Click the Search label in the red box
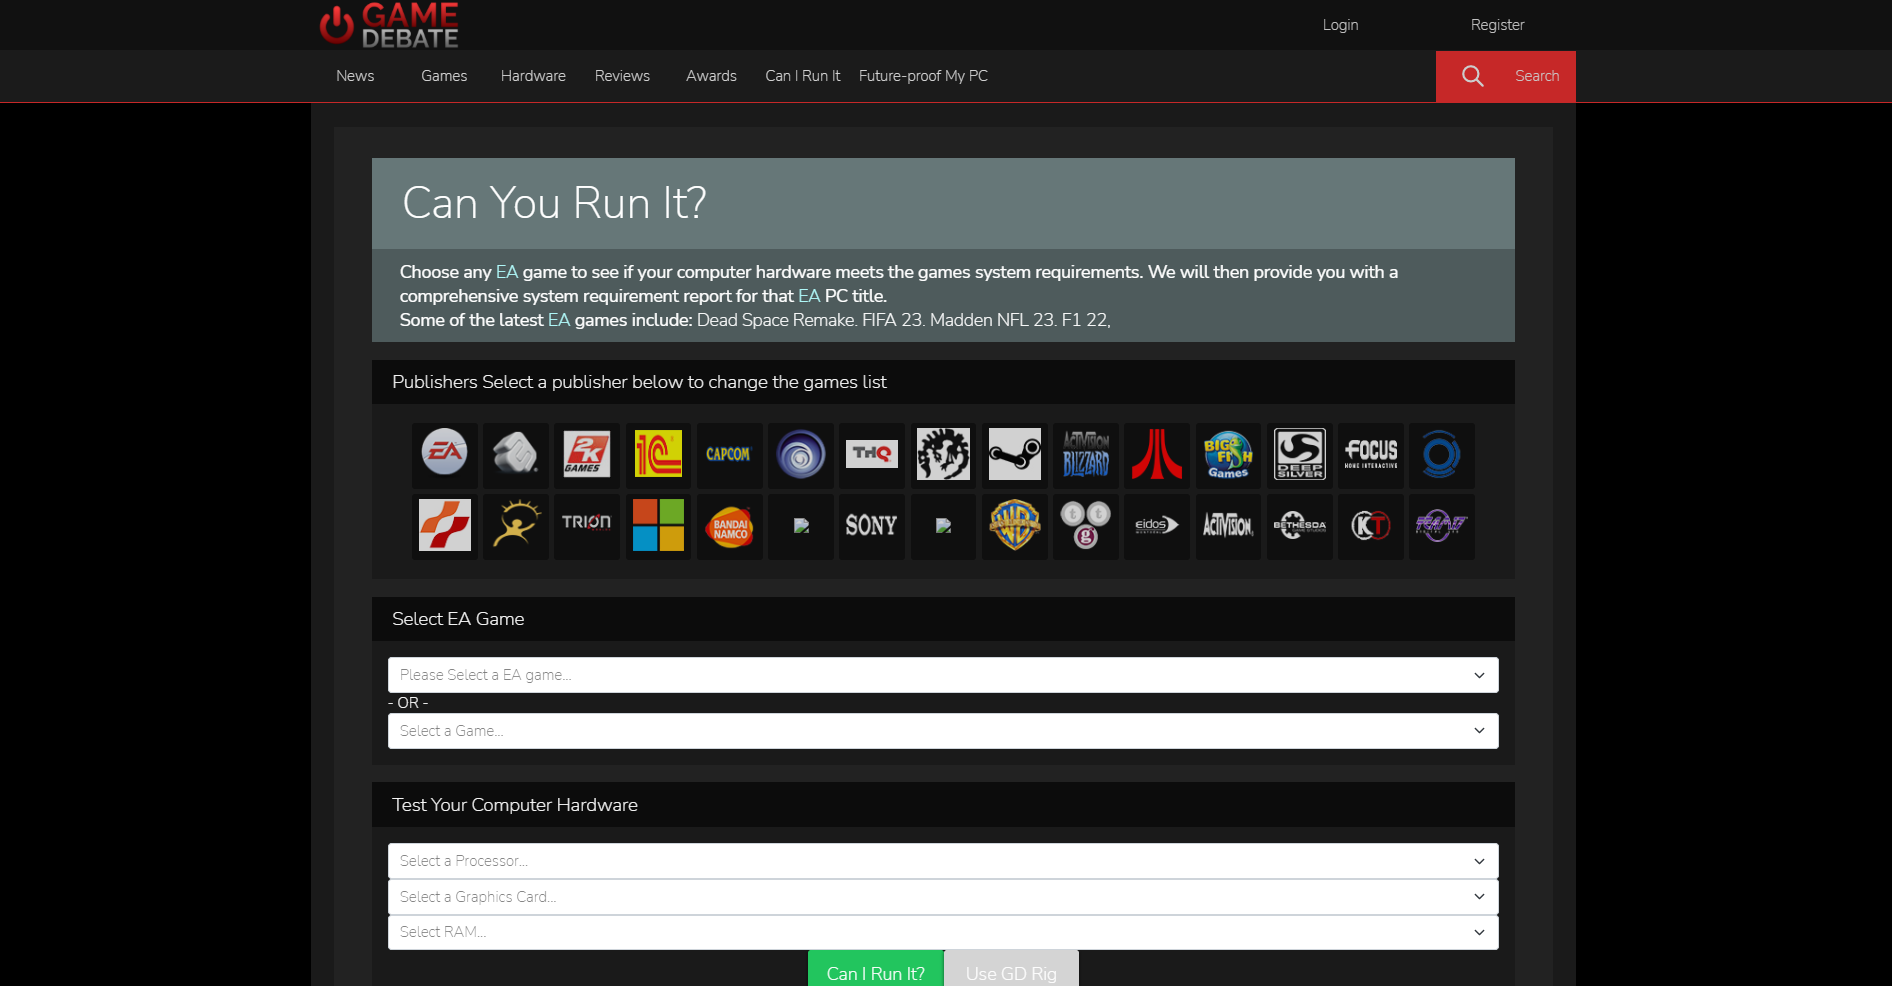Image resolution: width=1892 pixels, height=986 pixels. point(1537,76)
